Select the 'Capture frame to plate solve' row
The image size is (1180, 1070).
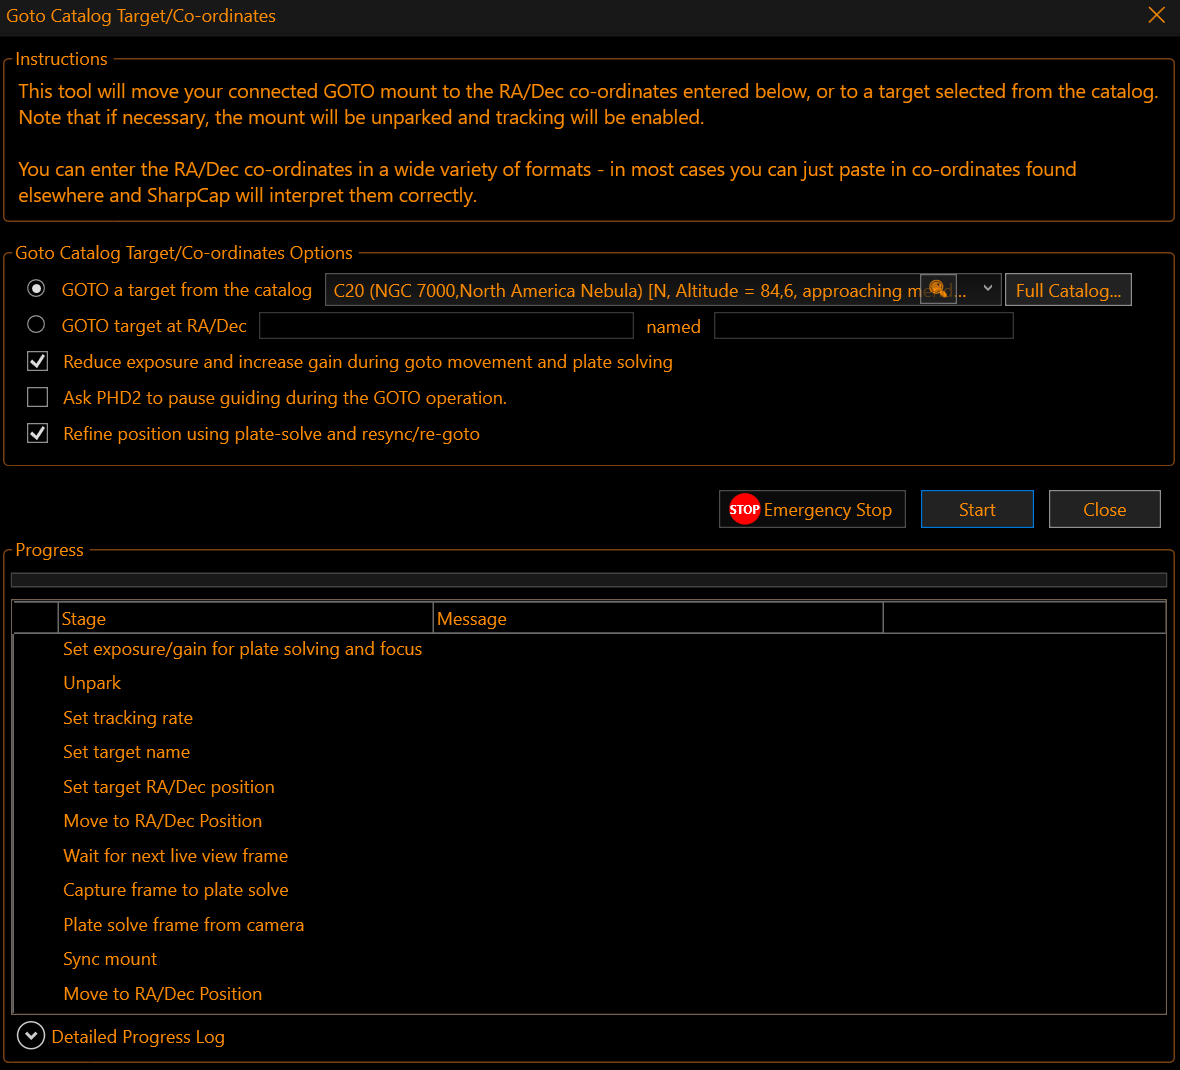tap(588, 889)
